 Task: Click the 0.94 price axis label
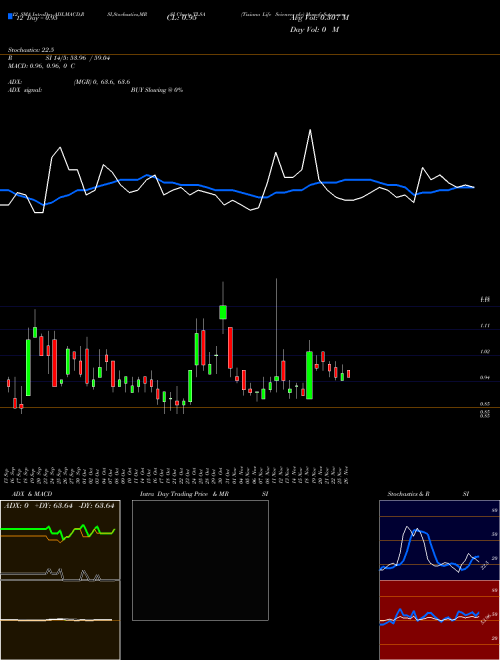click(485, 378)
